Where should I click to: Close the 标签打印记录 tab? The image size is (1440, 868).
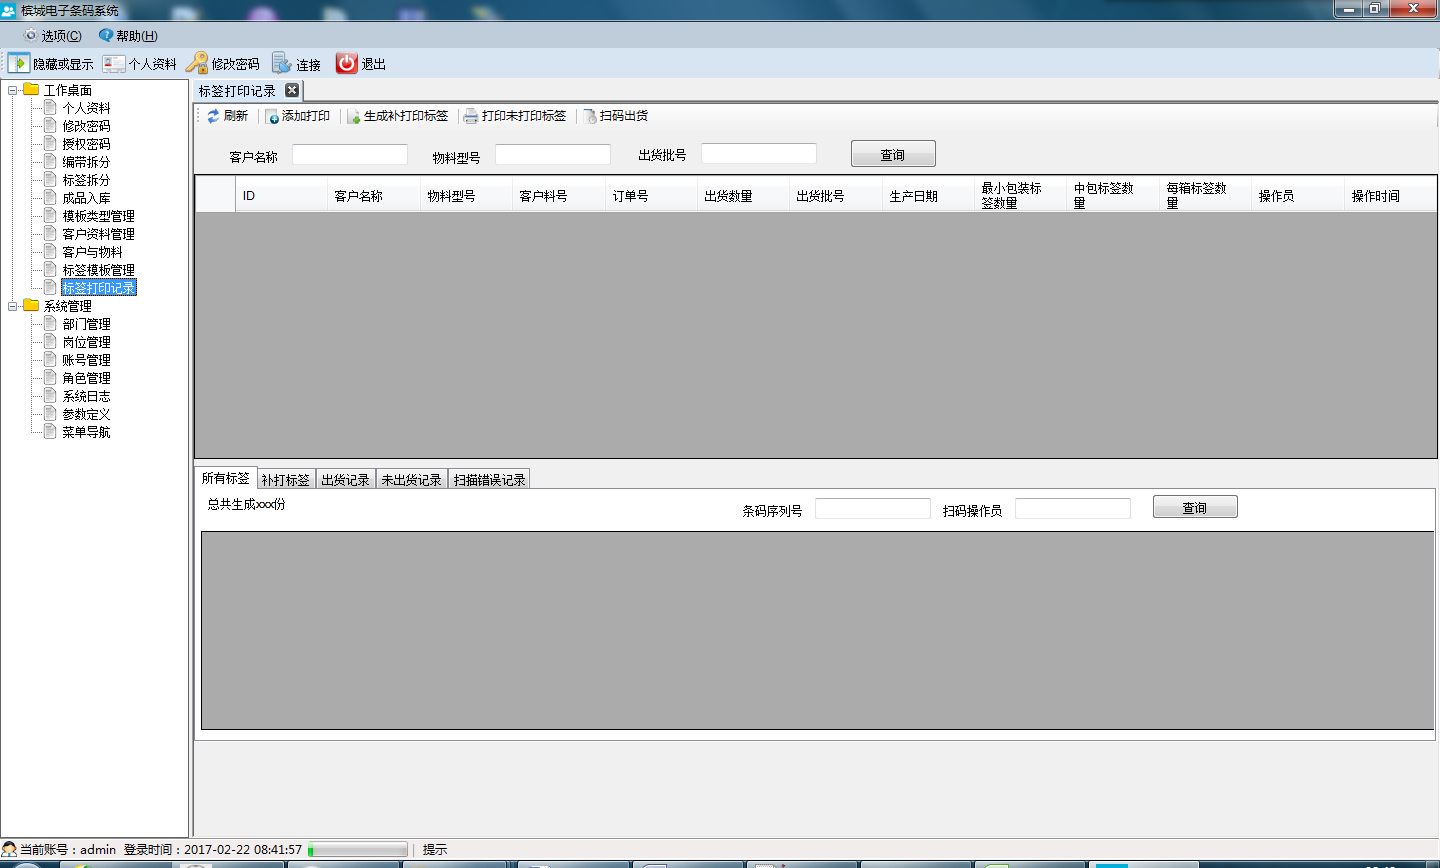292,90
